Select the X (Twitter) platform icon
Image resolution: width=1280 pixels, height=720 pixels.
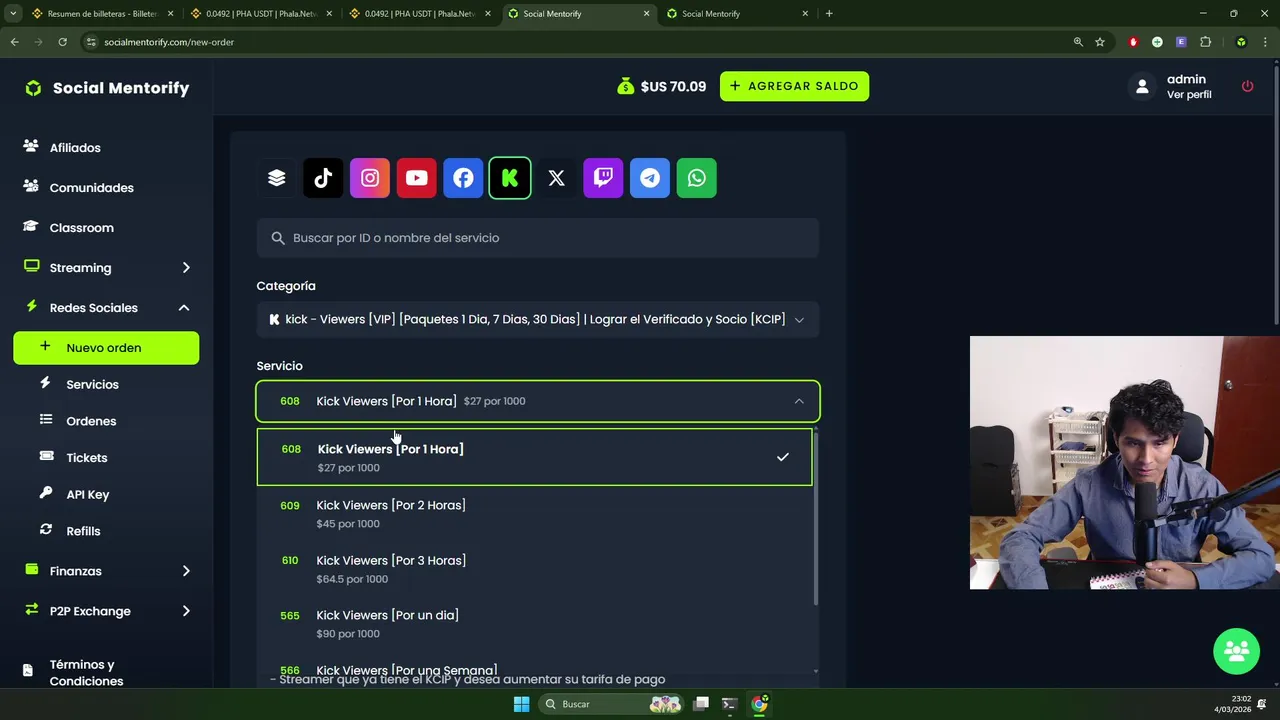click(x=556, y=178)
